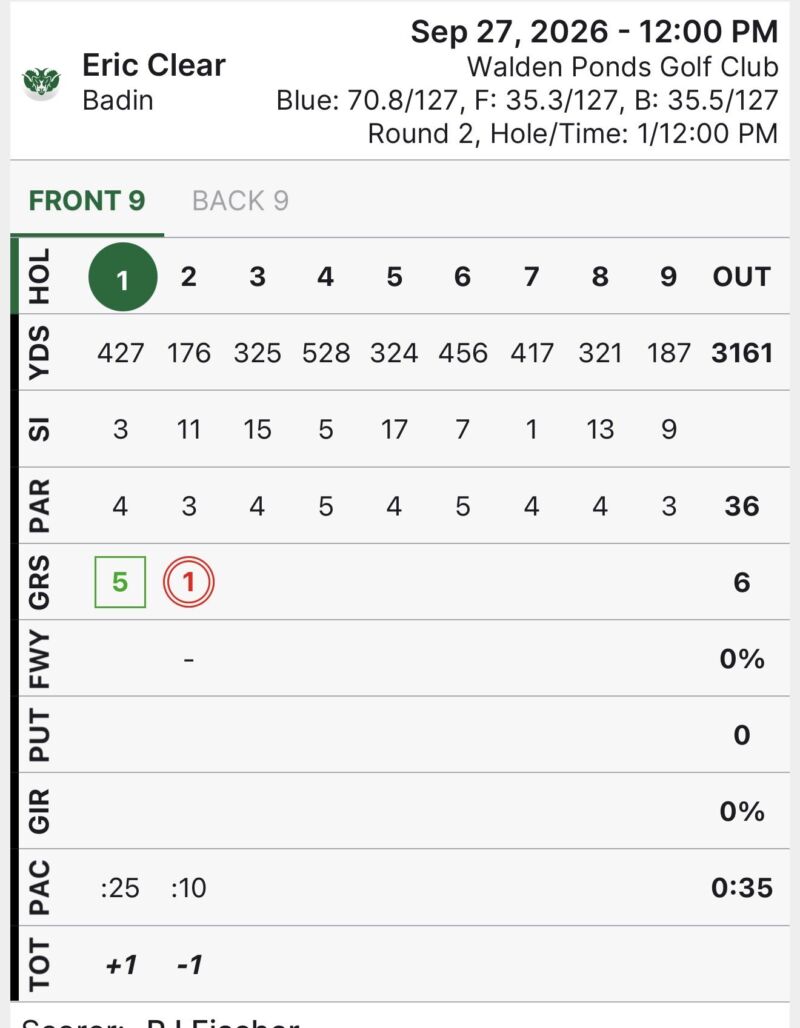
Task: Click the +1 total on hole 1
Action: click(121, 964)
